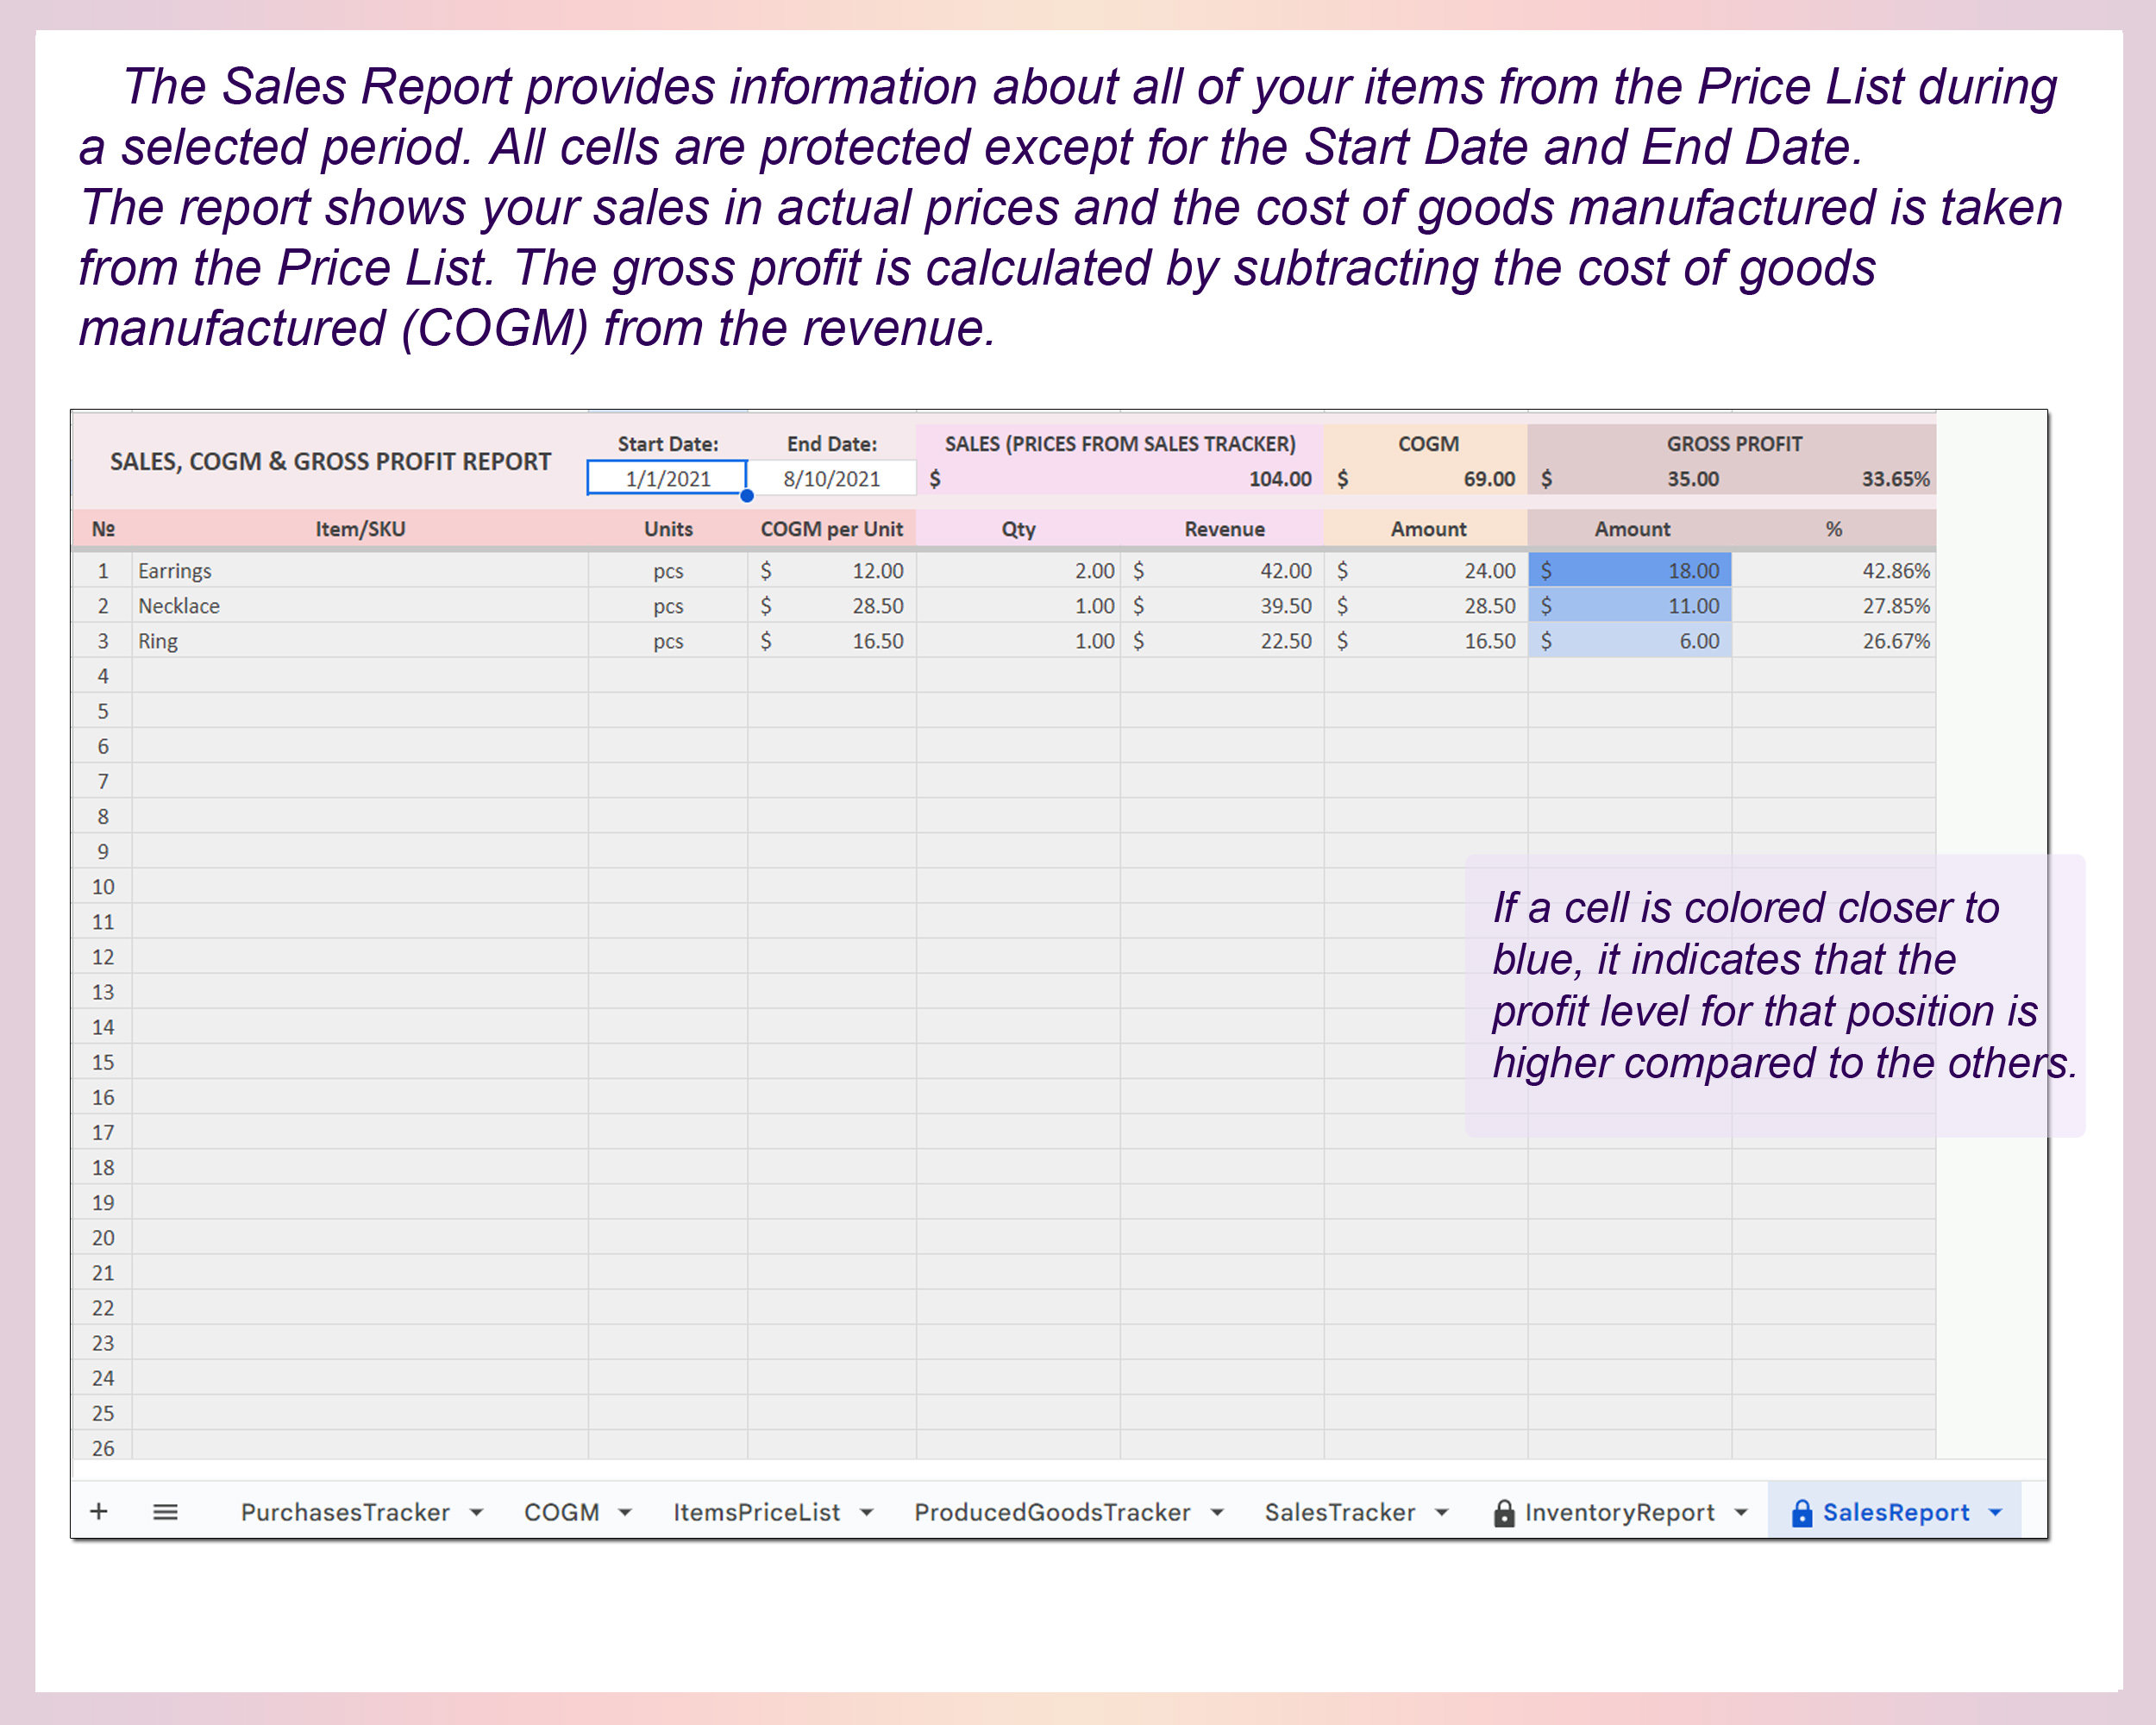This screenshot has height=1725, width=2156.
Task: Open the SalesTracker tab options arrow
Action: 1442,1512
